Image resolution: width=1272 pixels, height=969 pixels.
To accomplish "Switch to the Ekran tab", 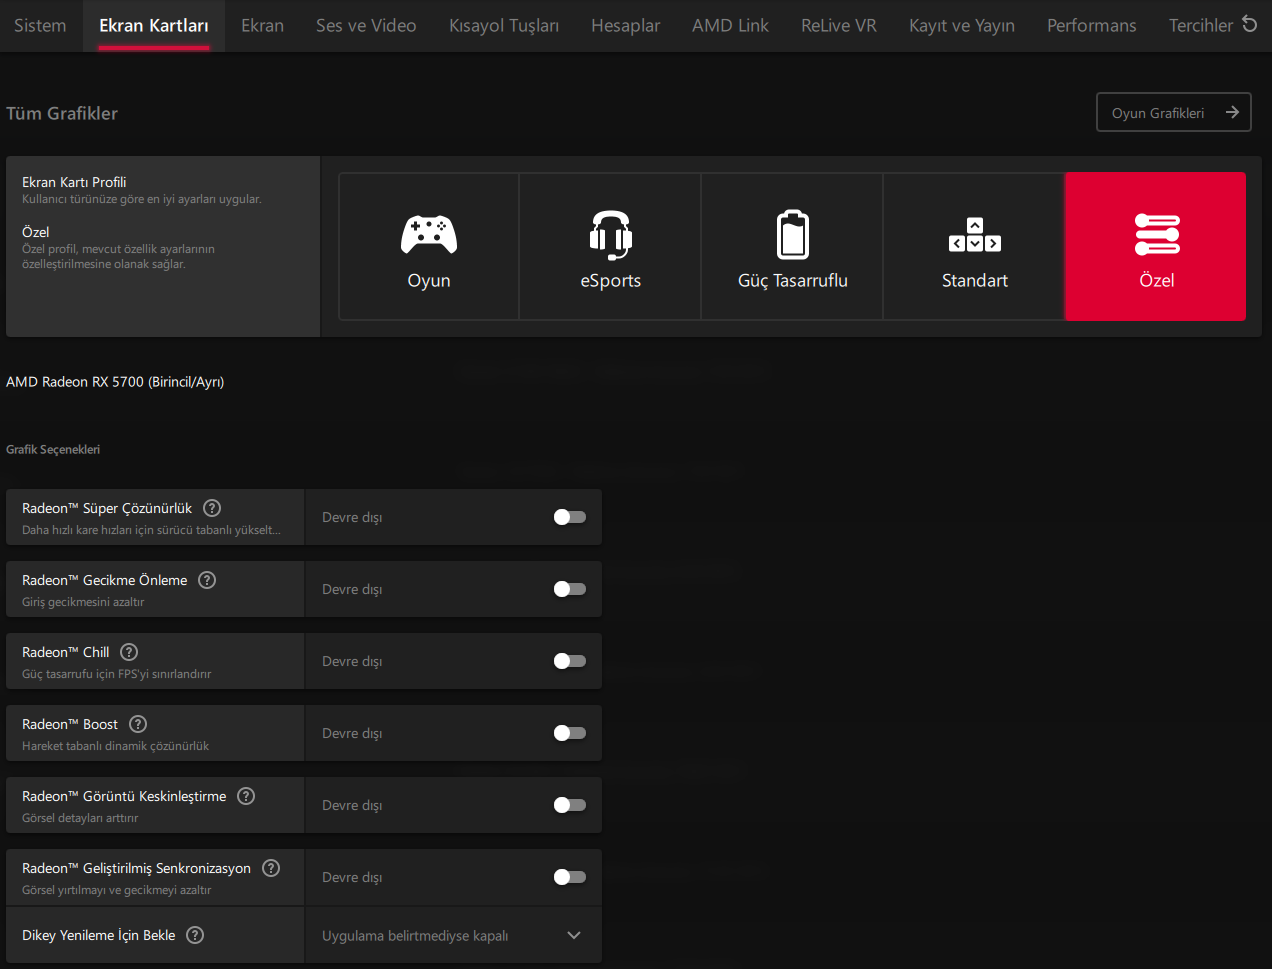I will [x=263, y=25].
